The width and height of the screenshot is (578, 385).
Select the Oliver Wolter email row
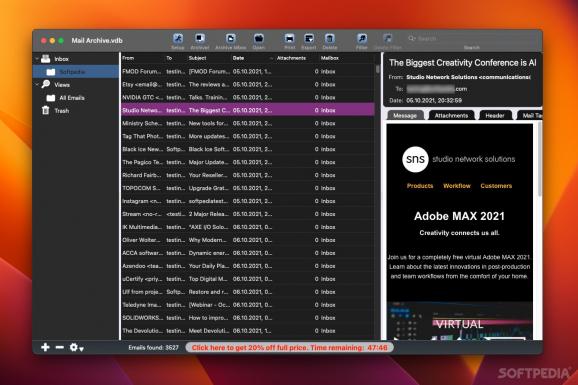[x=248, y=240]
